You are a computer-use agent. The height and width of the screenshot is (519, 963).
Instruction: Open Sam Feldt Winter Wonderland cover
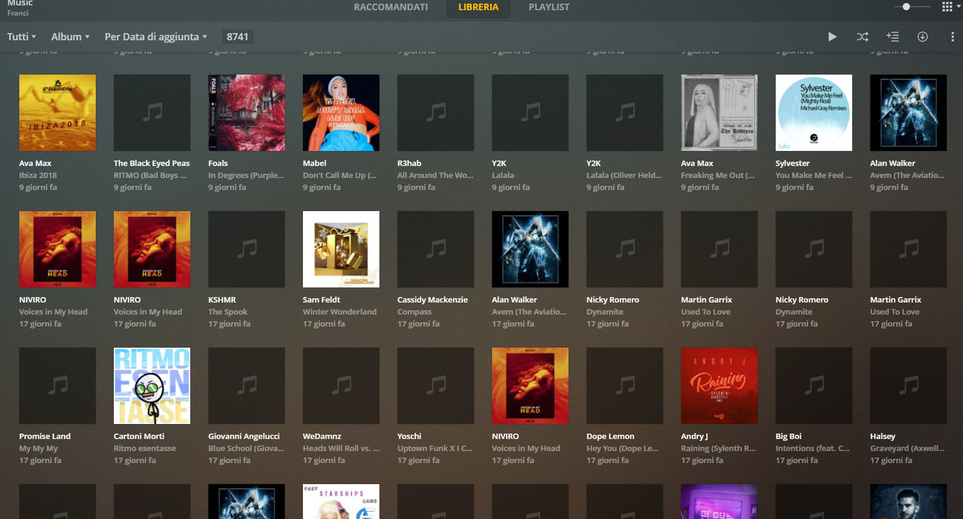click(x=341, y=249)
